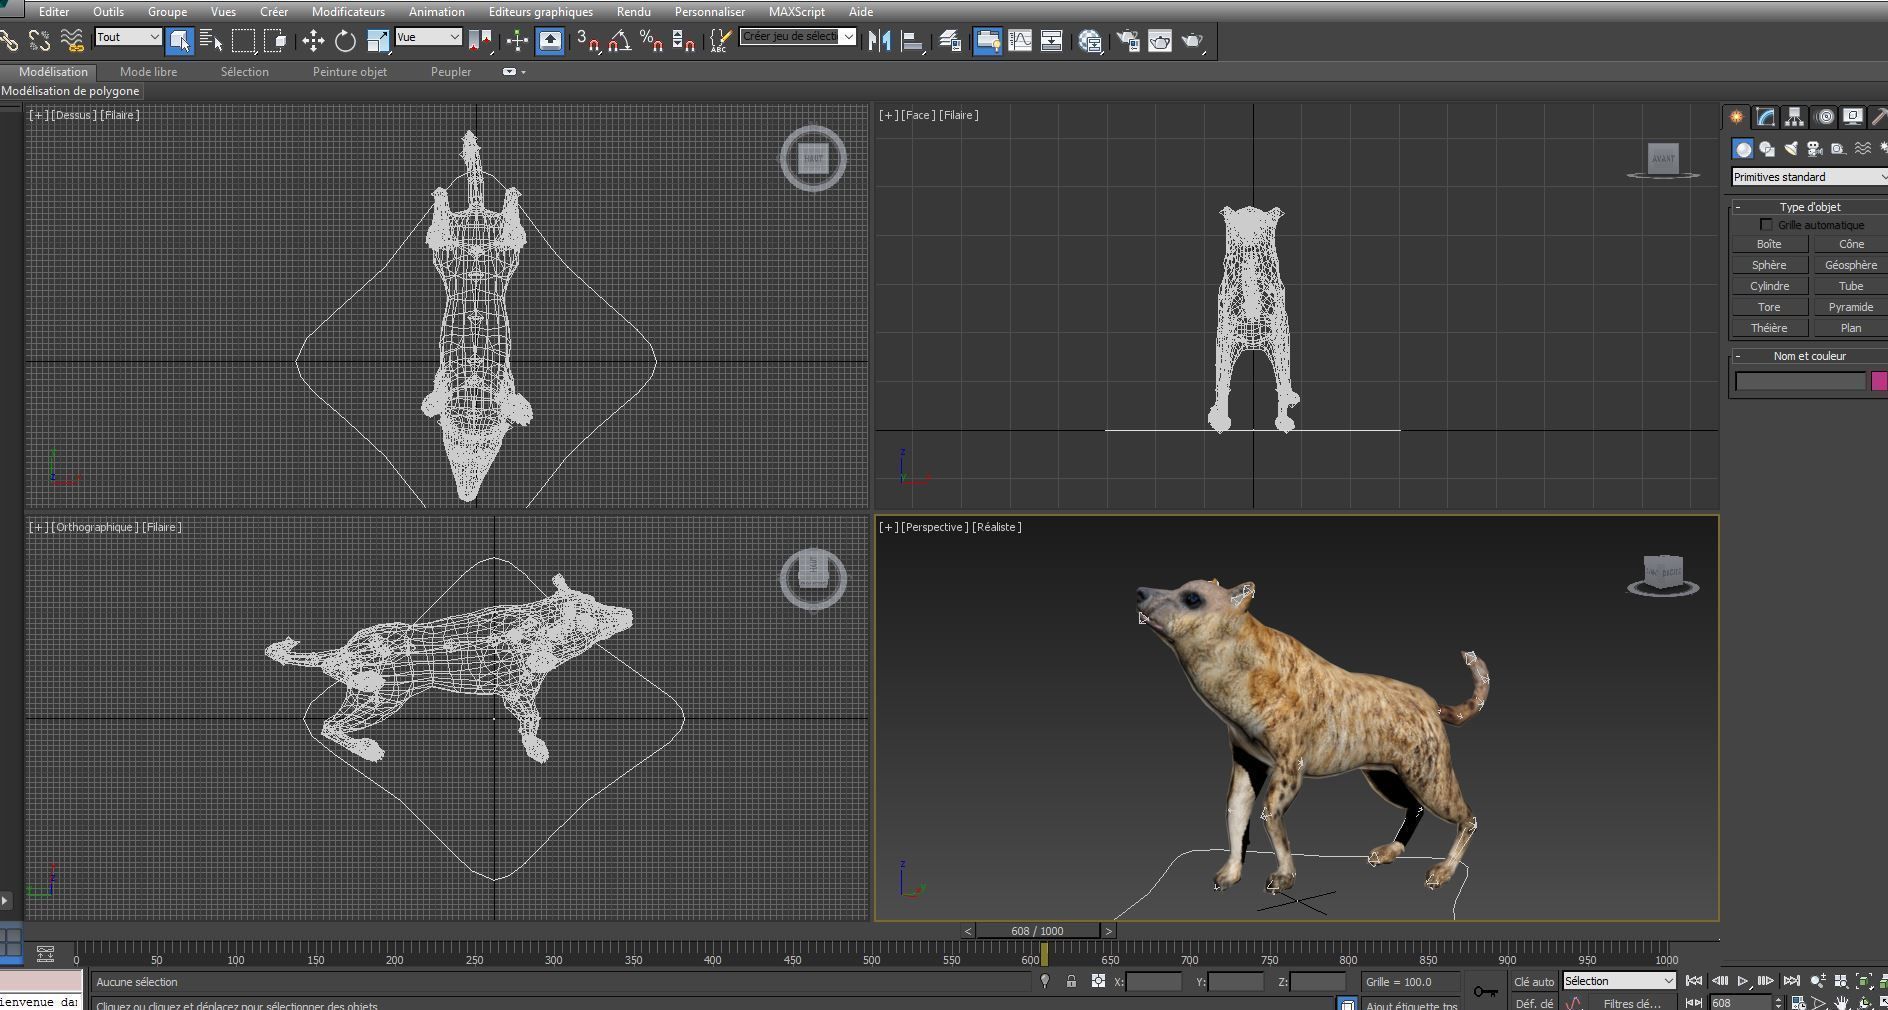The width and height of the screenshot is (1888, 1010).
Task: Click the timeline next-frame arrow beside 608 / 1000
Action: [1108, 931]
